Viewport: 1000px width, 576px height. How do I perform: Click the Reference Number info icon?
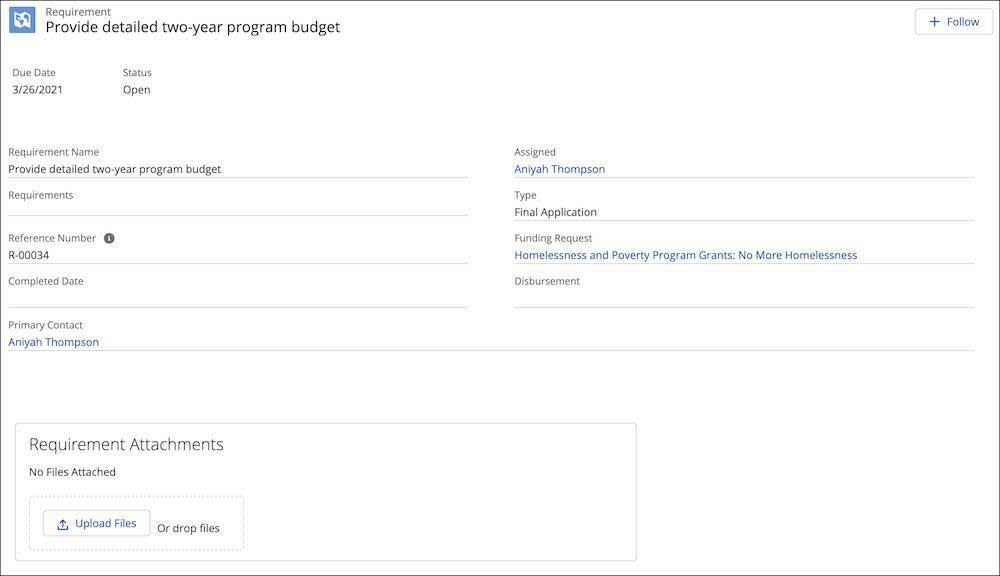[109, 238]
